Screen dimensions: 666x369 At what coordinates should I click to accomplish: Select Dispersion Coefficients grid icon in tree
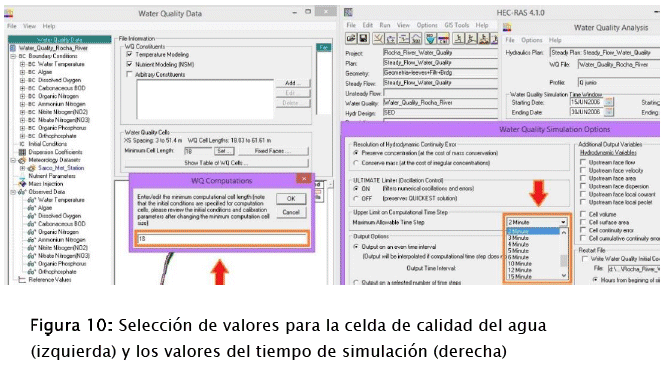tap(22, 152)
